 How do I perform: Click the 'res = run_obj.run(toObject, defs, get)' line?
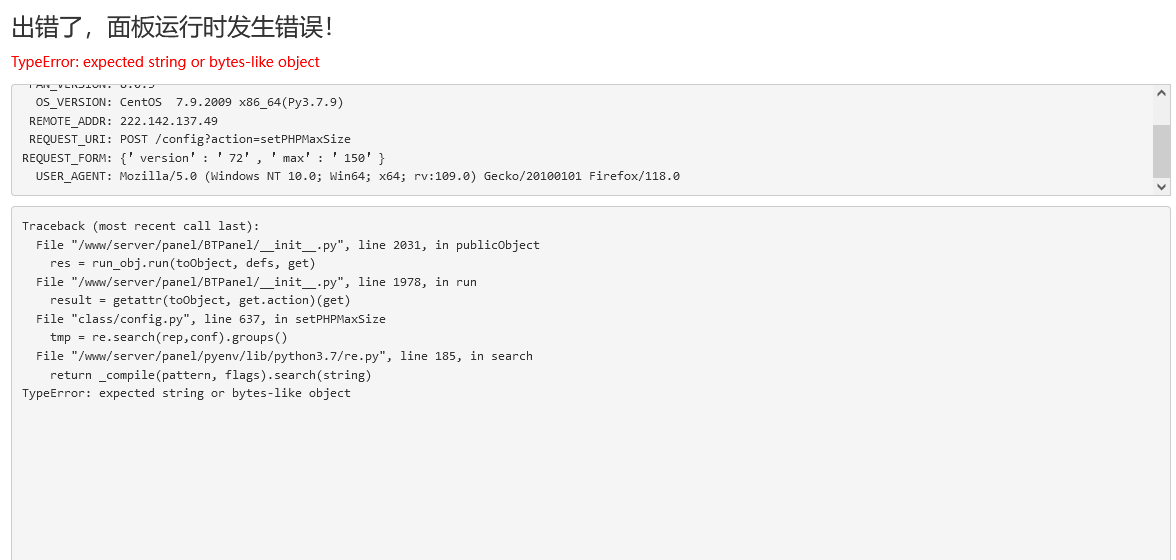click(182, 263)
